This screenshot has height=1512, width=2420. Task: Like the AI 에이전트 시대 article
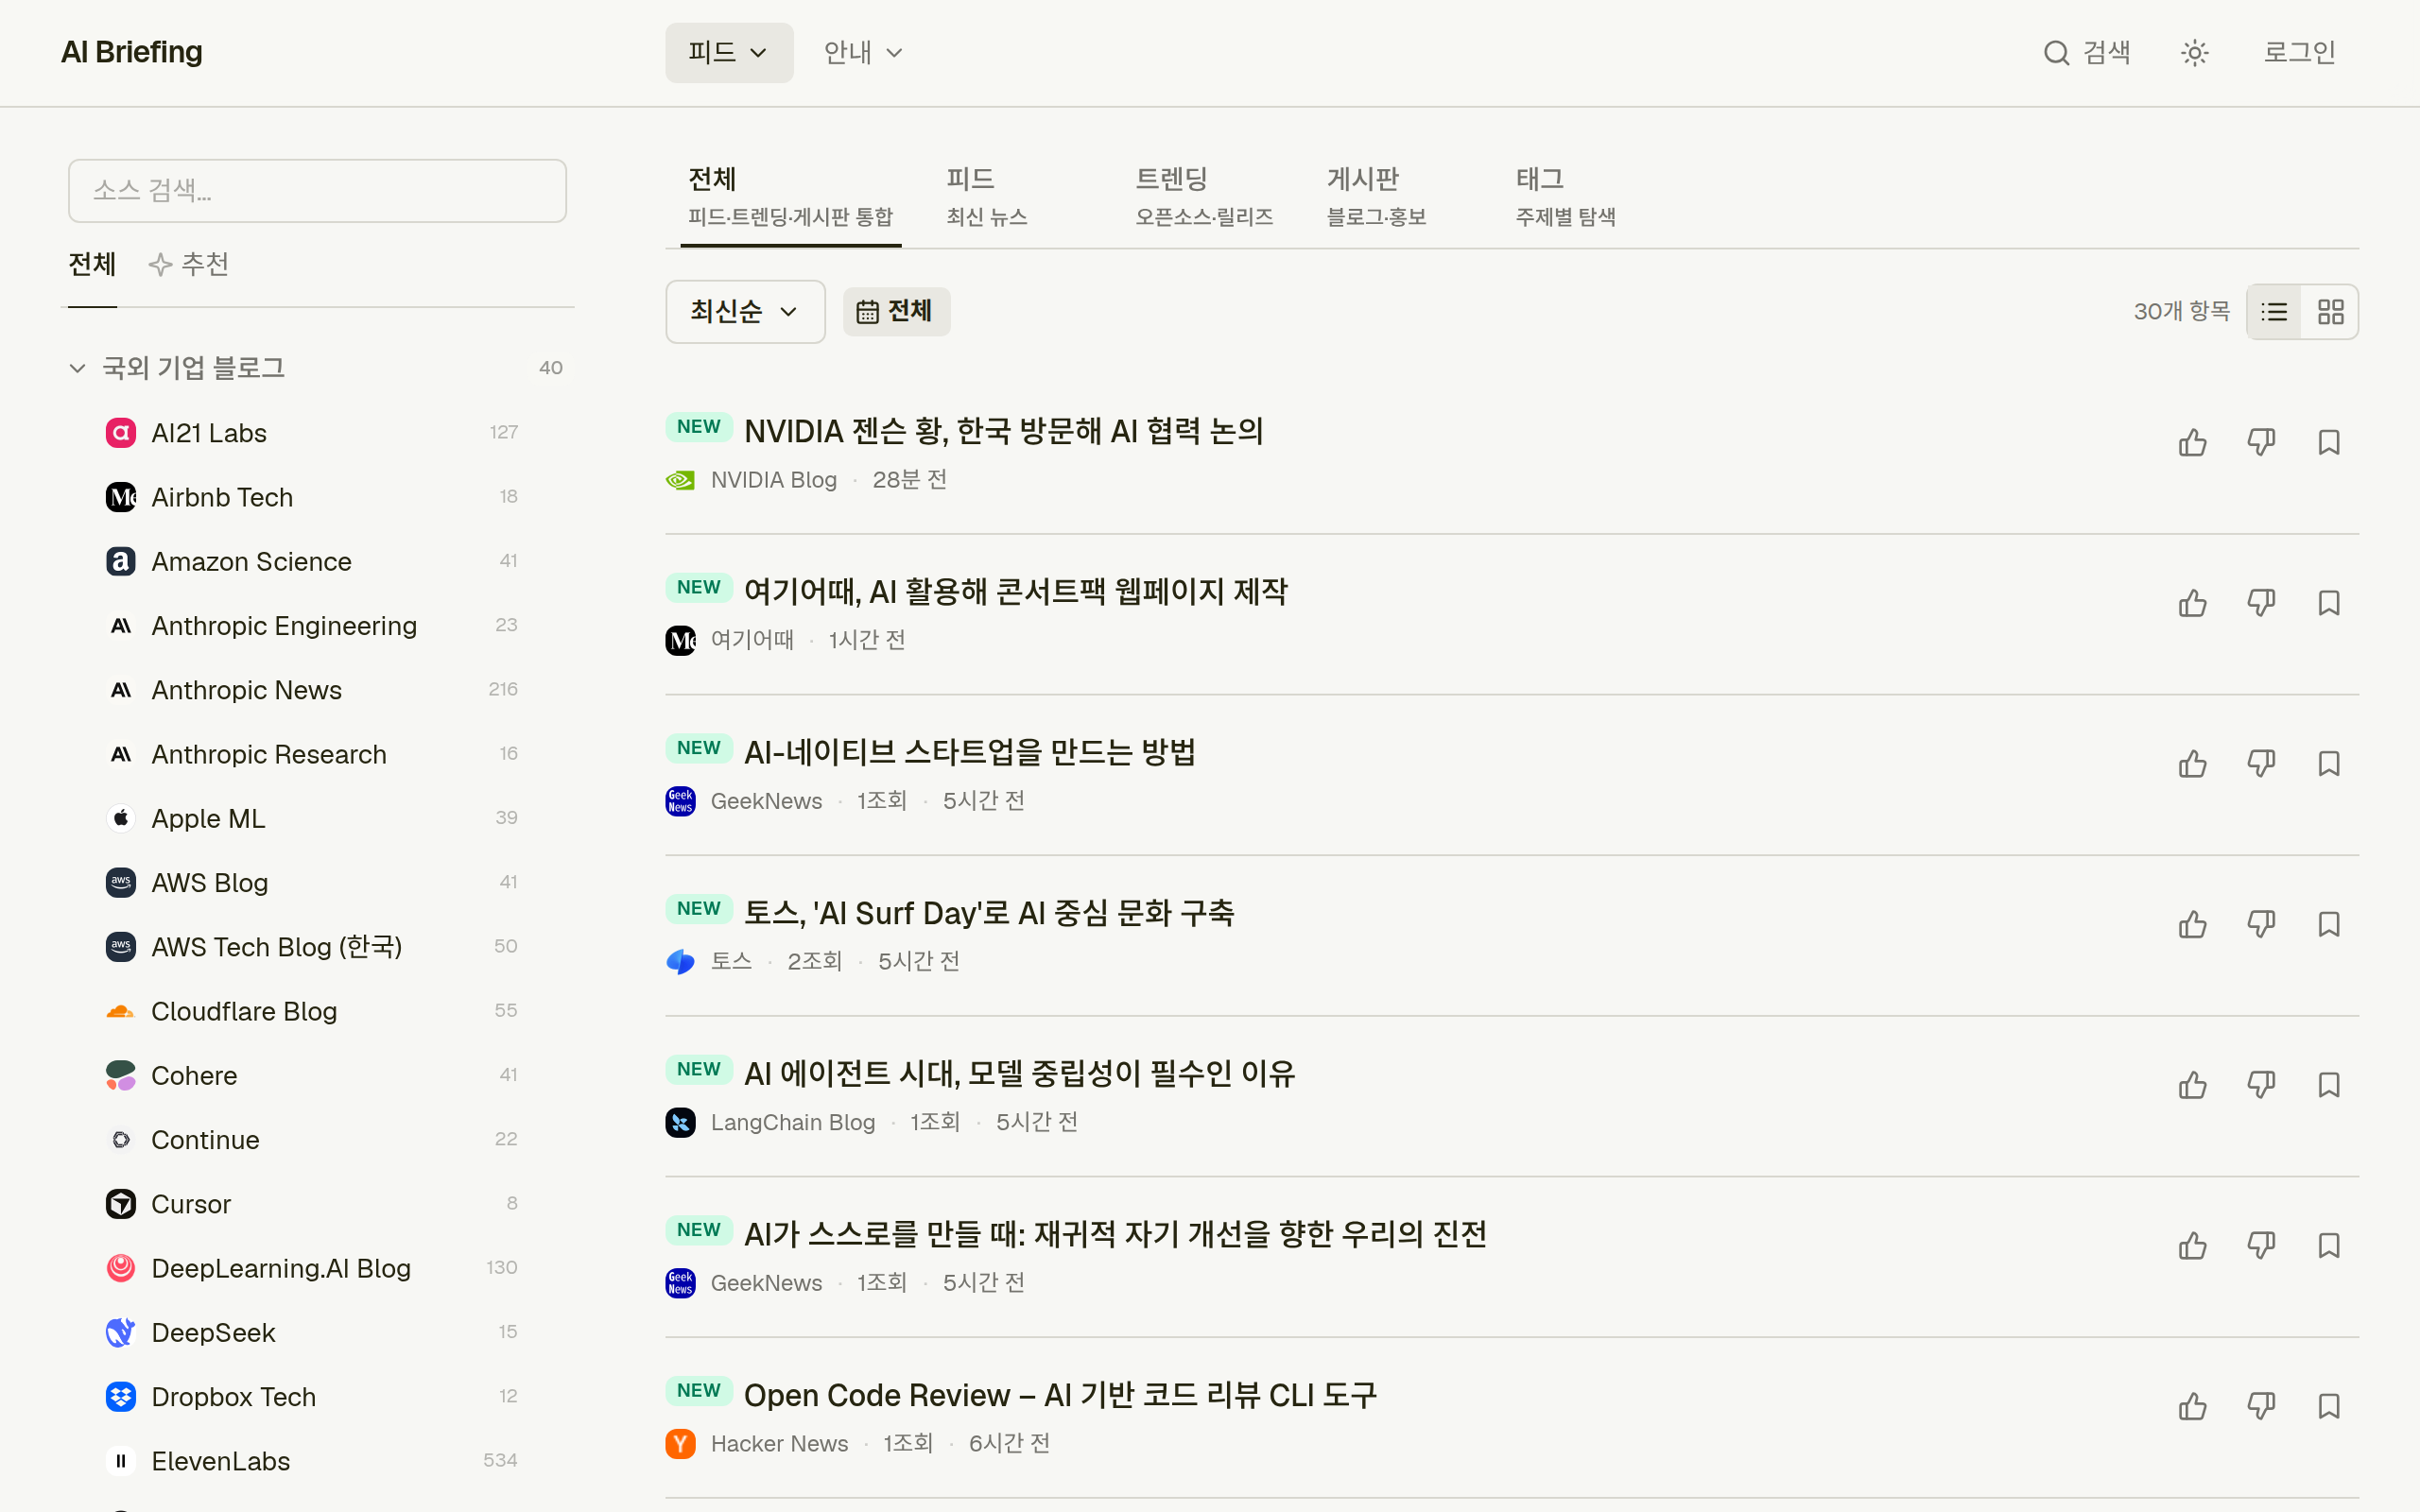(2192, 1085)
